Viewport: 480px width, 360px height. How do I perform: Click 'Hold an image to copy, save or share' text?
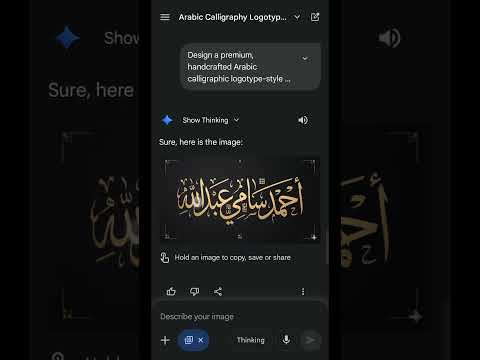click(233, 257)
